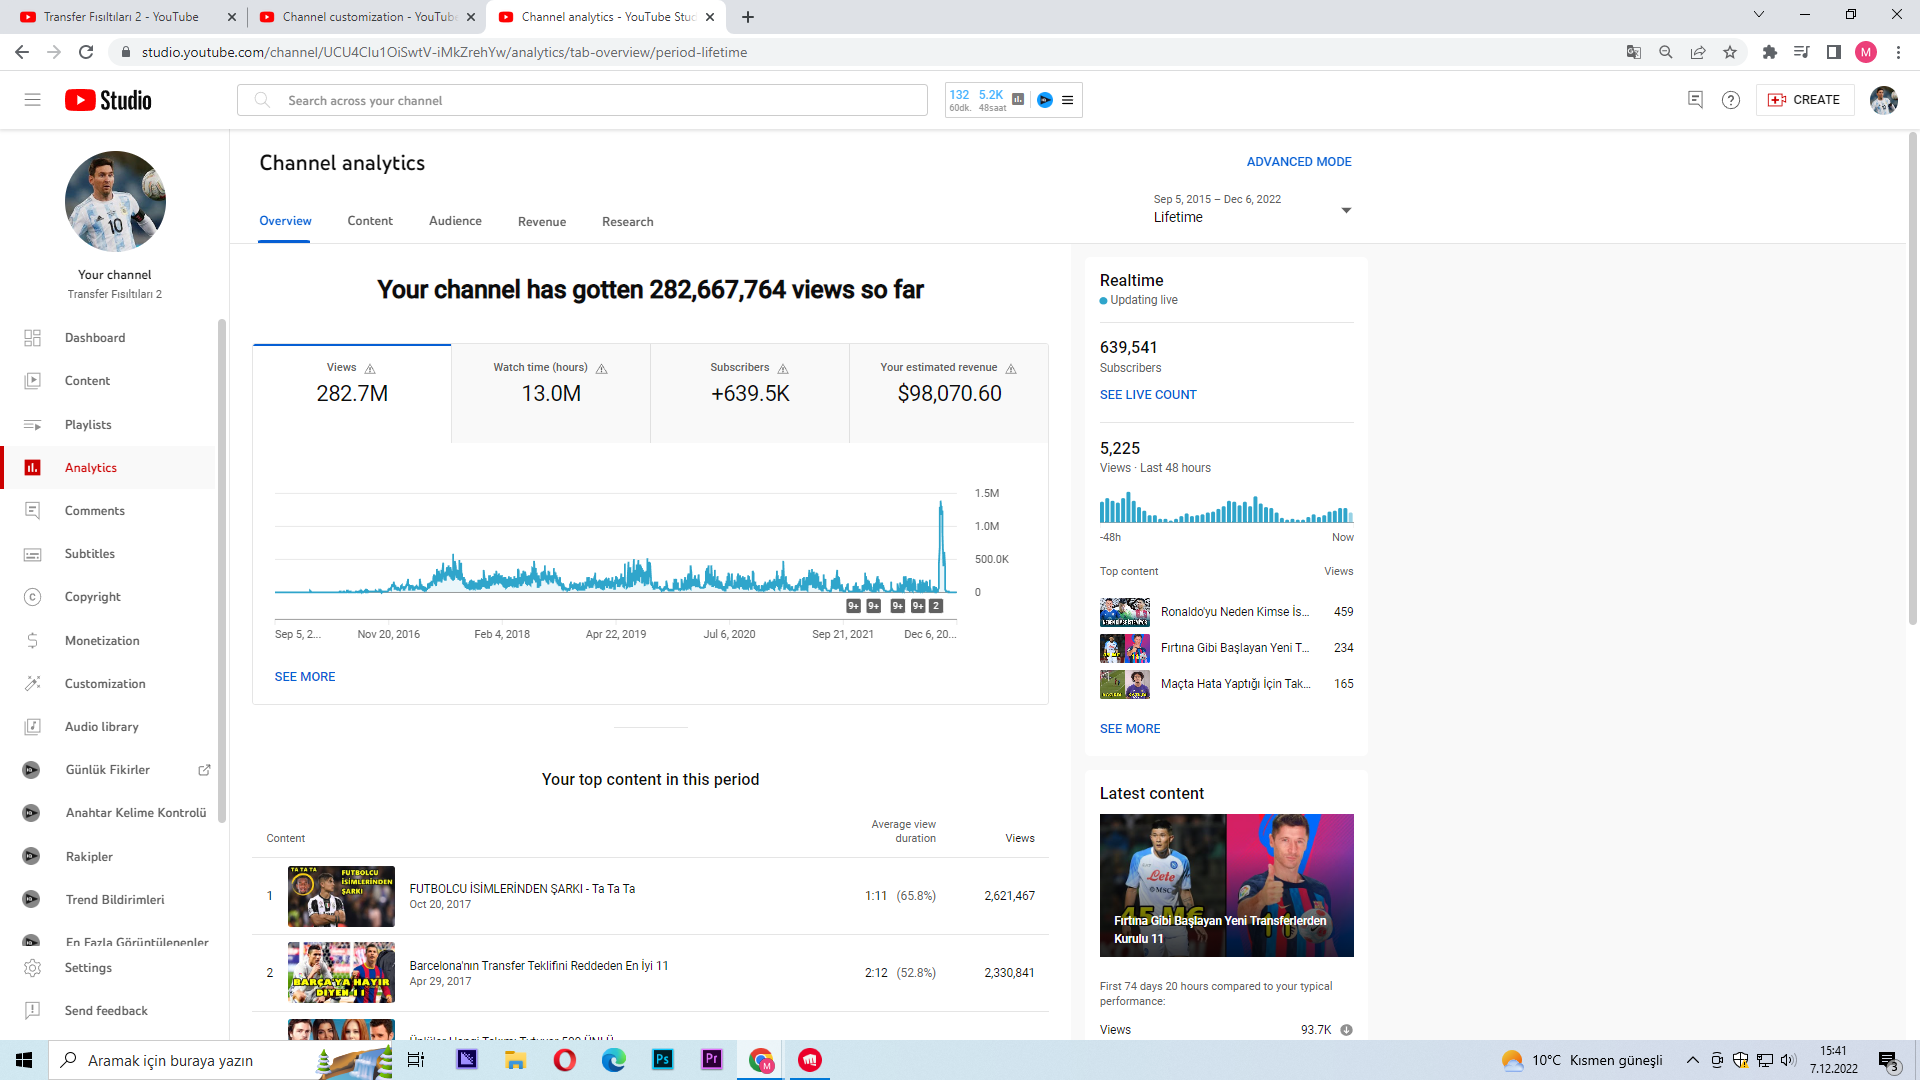
Task: Switch to the Content analytics tab
Action: (x=370, y=221)
